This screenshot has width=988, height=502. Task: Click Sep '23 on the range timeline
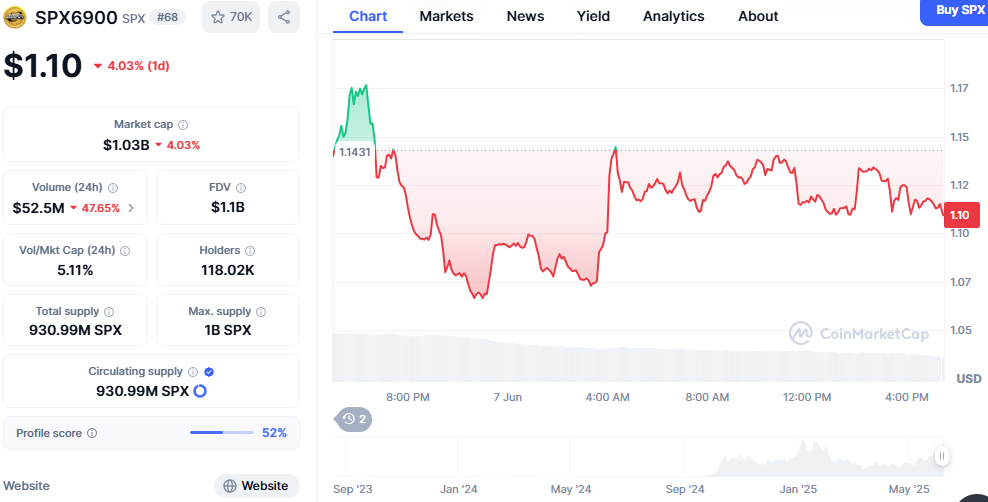pos(353,489)
